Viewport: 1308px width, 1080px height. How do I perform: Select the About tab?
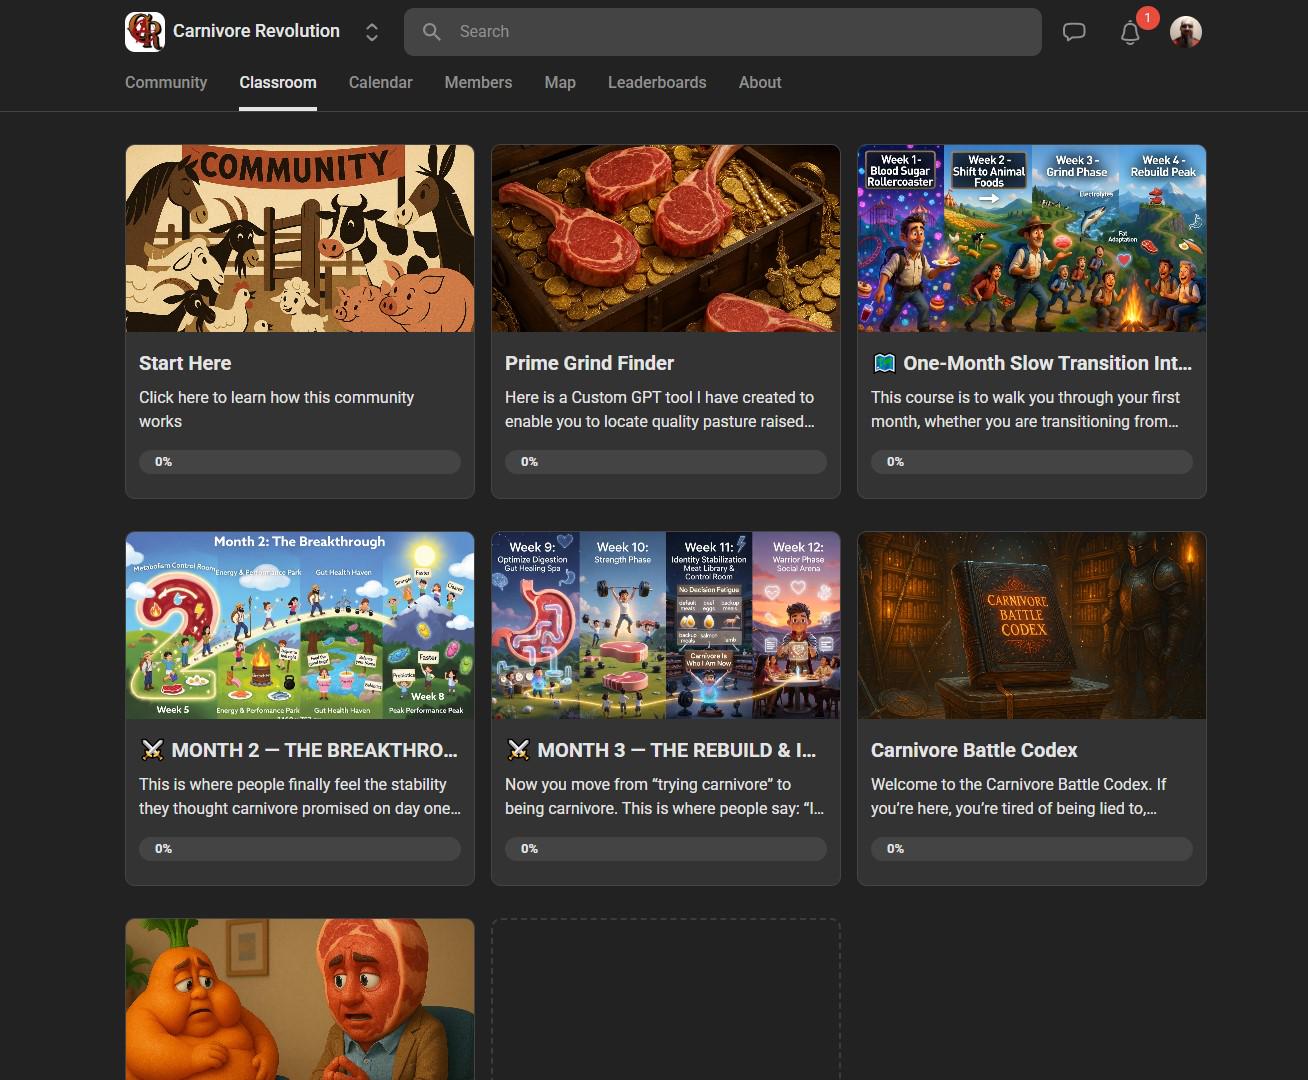[760, 83]
